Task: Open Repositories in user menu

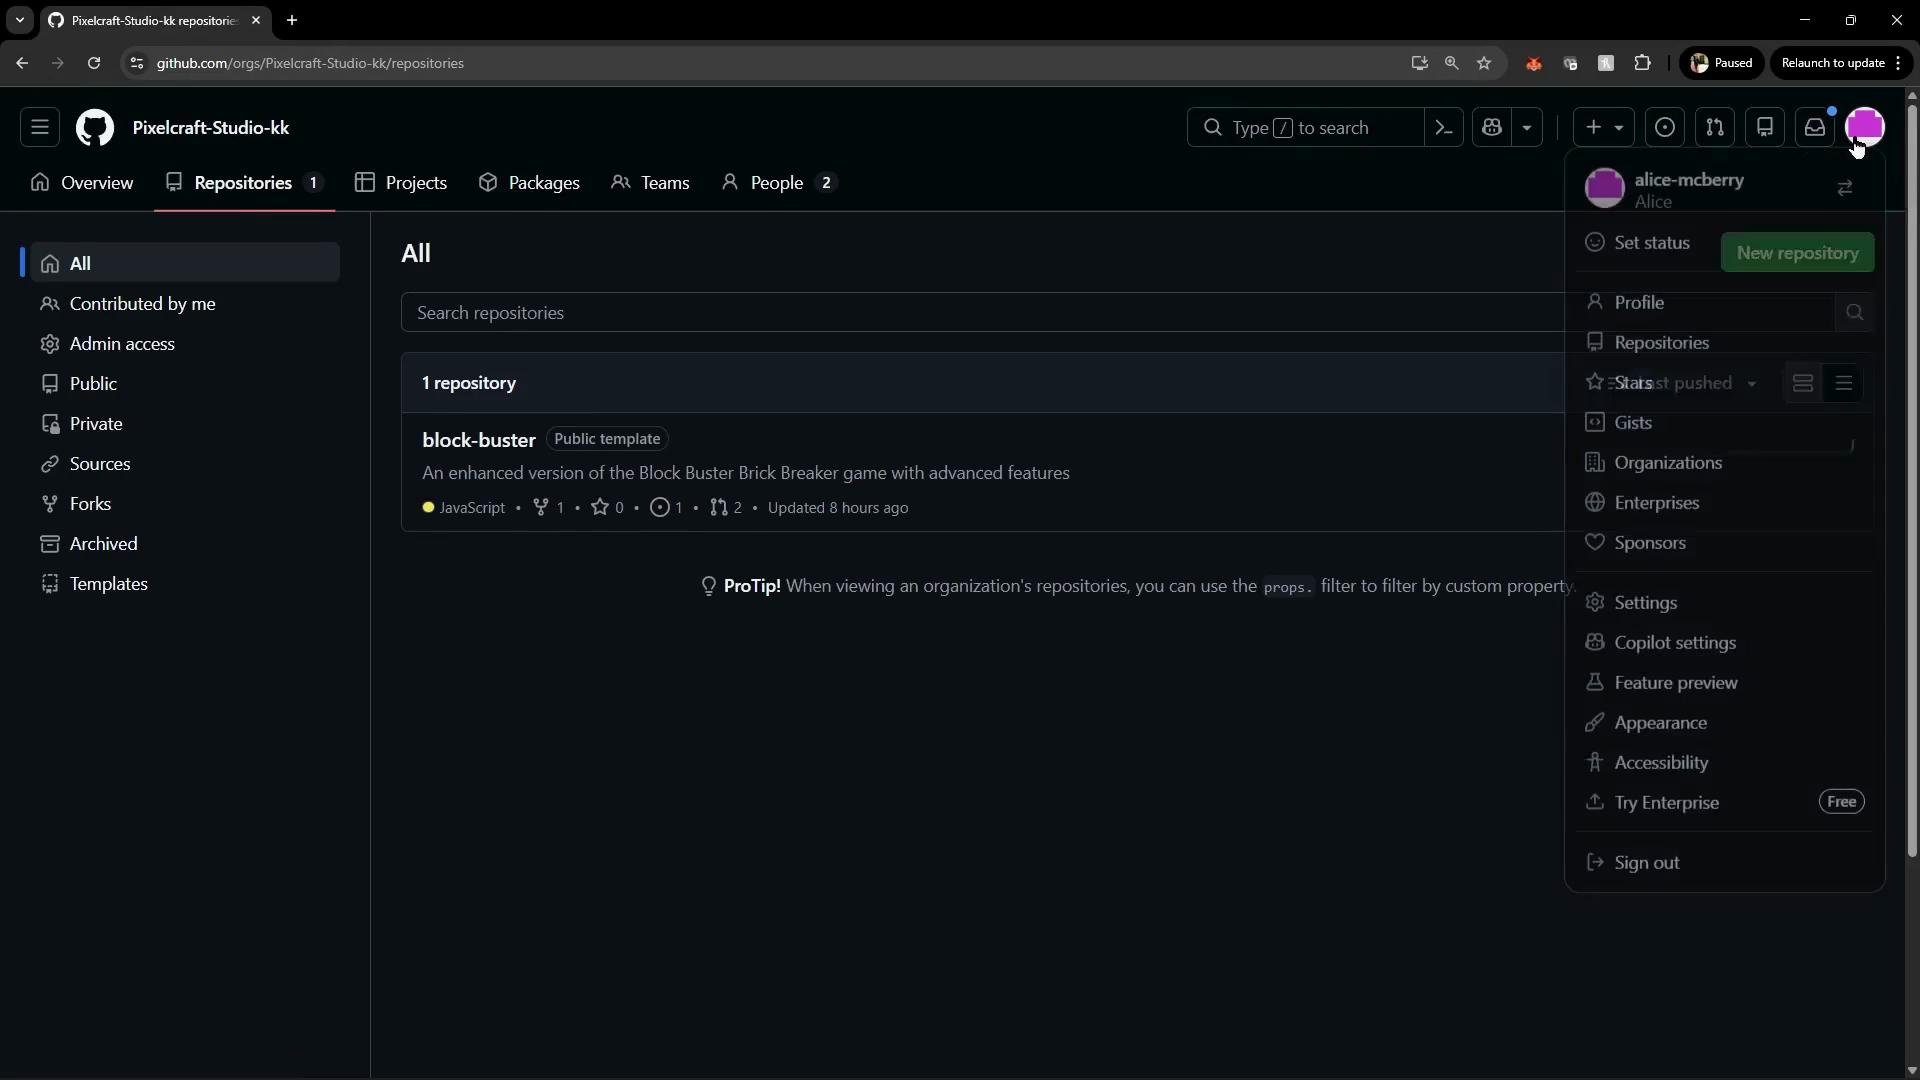Action: (1725, 342)
